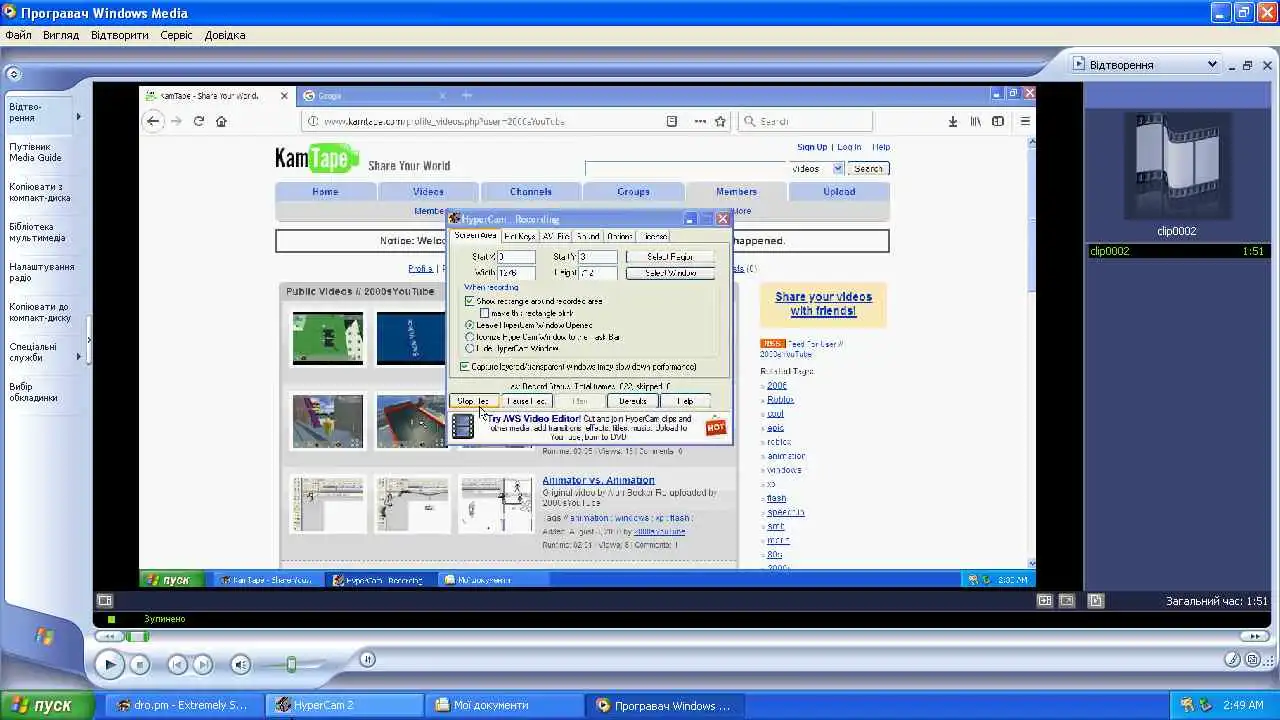Jump to the previous track button
This screenshot has width=1280, height=720.
[177, 664]
